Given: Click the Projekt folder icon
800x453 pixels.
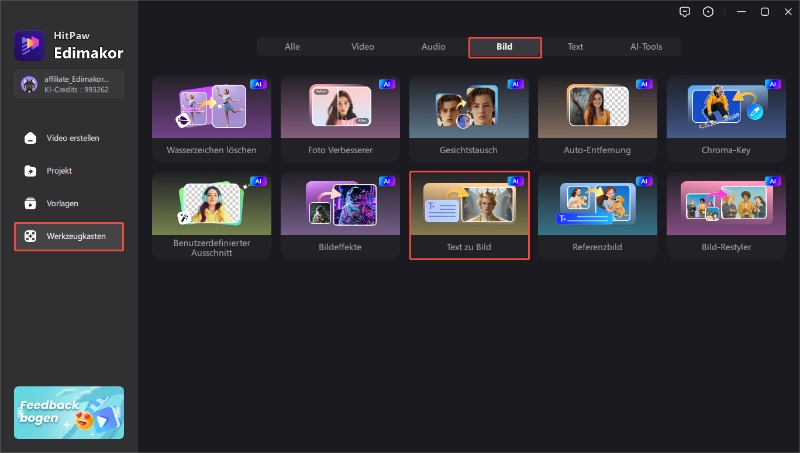Looking at the screenshot, I should (31, 171).
